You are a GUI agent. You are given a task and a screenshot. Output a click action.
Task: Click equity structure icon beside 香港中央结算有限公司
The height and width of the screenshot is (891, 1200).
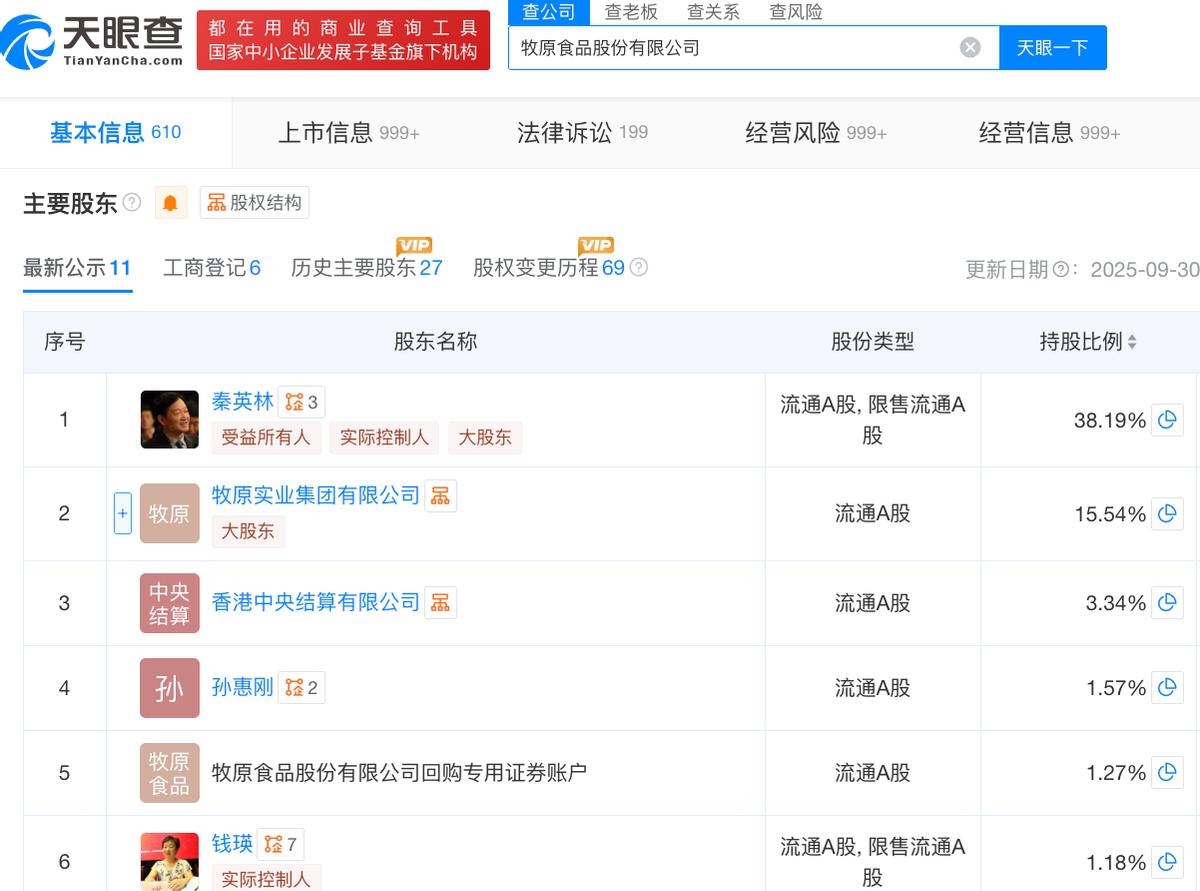(440, 603)
